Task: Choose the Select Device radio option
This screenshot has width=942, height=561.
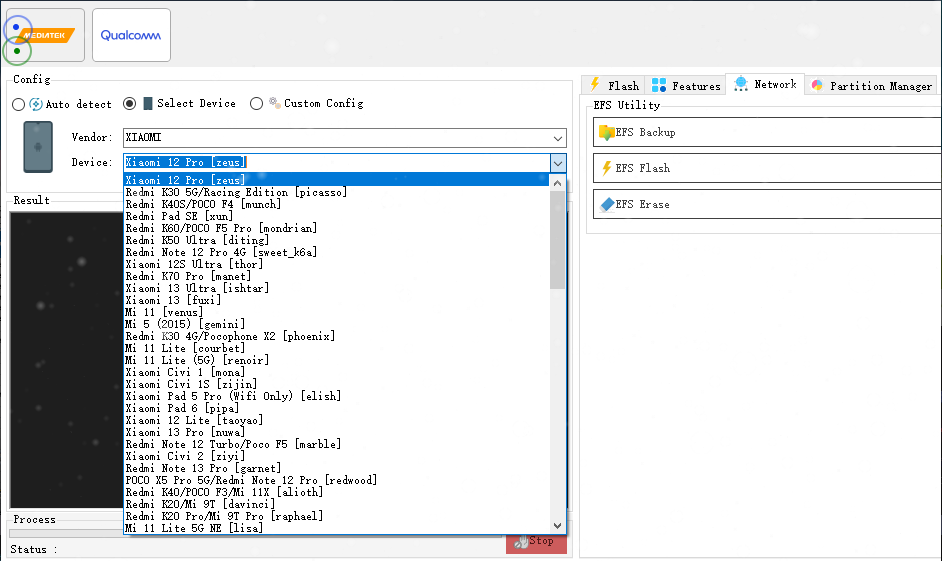Action: pyautogui.click(x=129, y=104)
